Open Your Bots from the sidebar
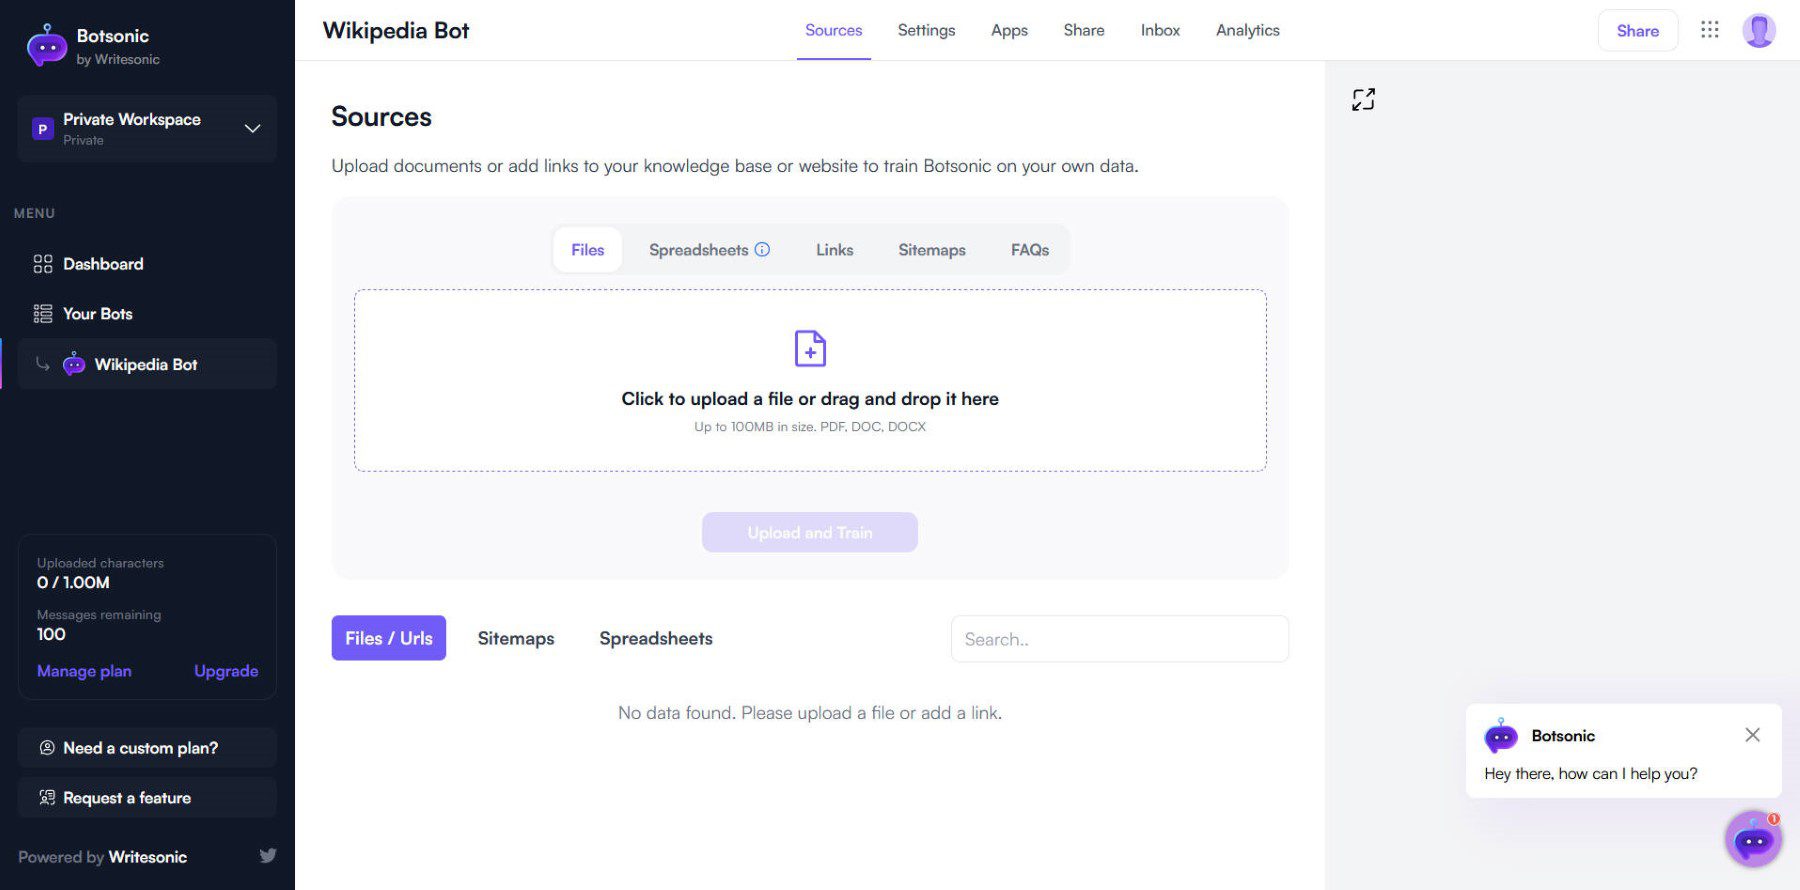Image resolution: width=1800 pixels, height=890 pixels. click(97, 313)
